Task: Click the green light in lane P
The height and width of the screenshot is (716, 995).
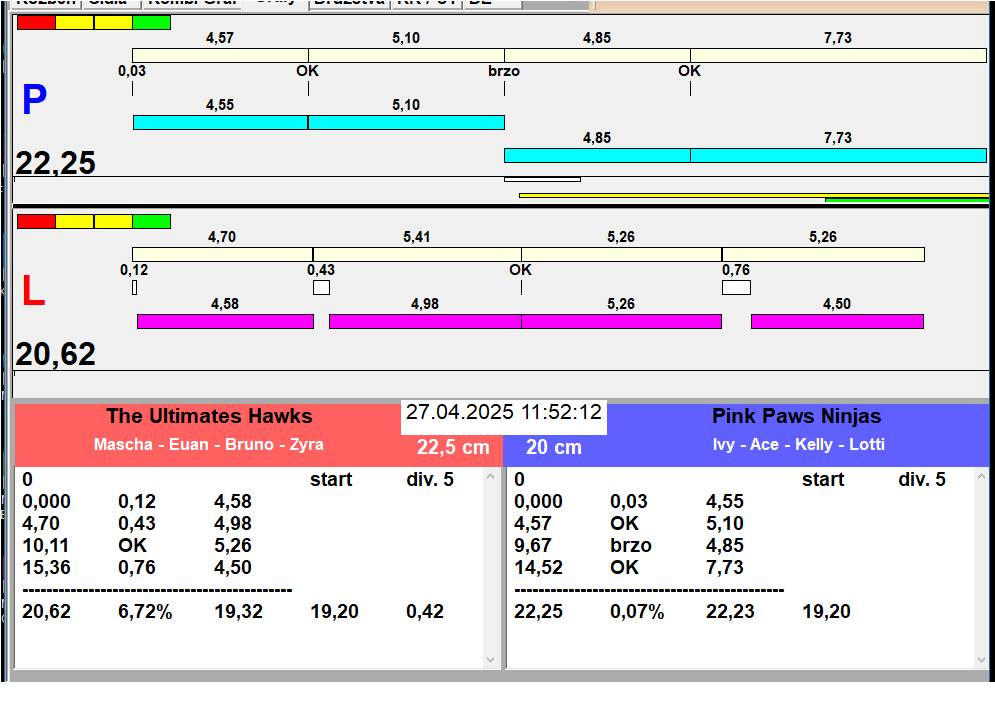Action: point(151,22)
